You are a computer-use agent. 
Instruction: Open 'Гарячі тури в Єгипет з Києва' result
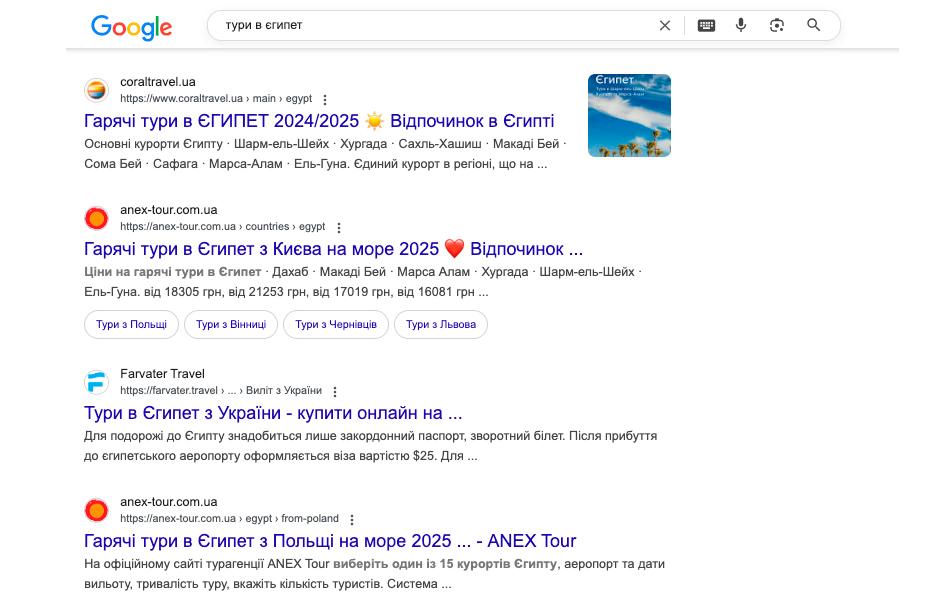333,249
